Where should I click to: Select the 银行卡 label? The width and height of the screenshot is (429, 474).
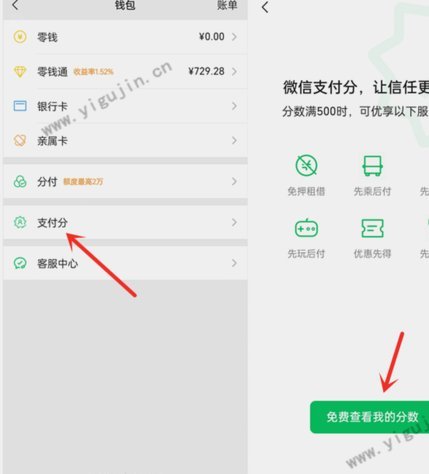click(x=52, y=106)
